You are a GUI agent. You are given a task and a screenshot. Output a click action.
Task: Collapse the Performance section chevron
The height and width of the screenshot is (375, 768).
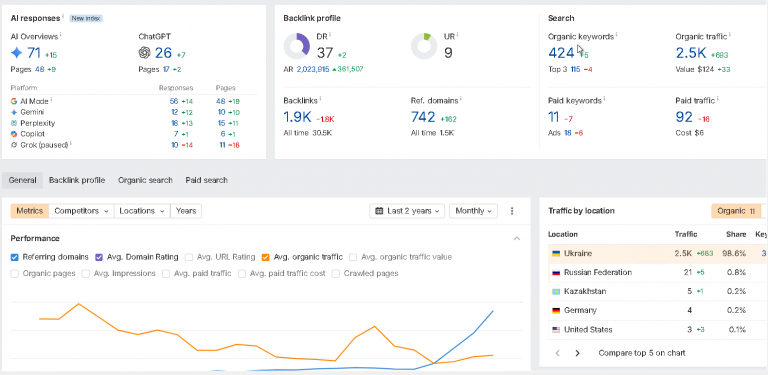pyautogui.click(x=517, y=238)
